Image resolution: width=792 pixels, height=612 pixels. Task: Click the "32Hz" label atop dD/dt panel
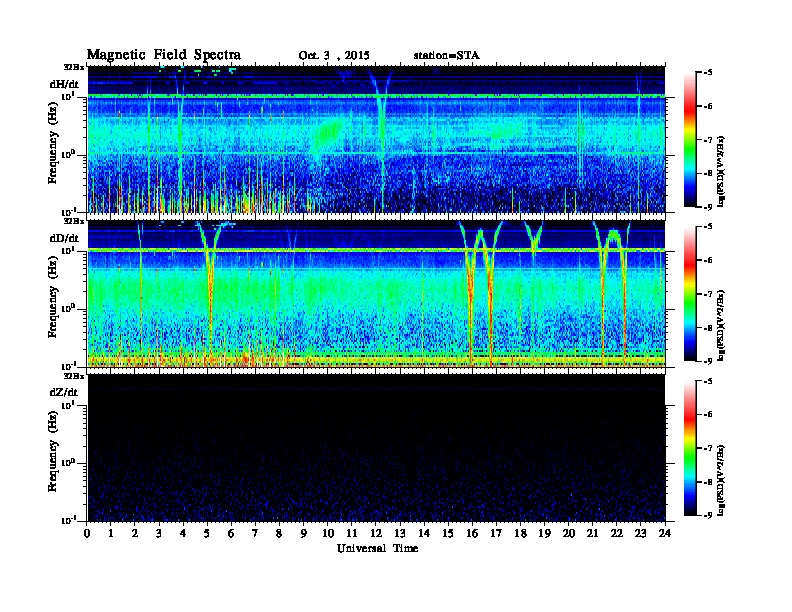point(74,221)
